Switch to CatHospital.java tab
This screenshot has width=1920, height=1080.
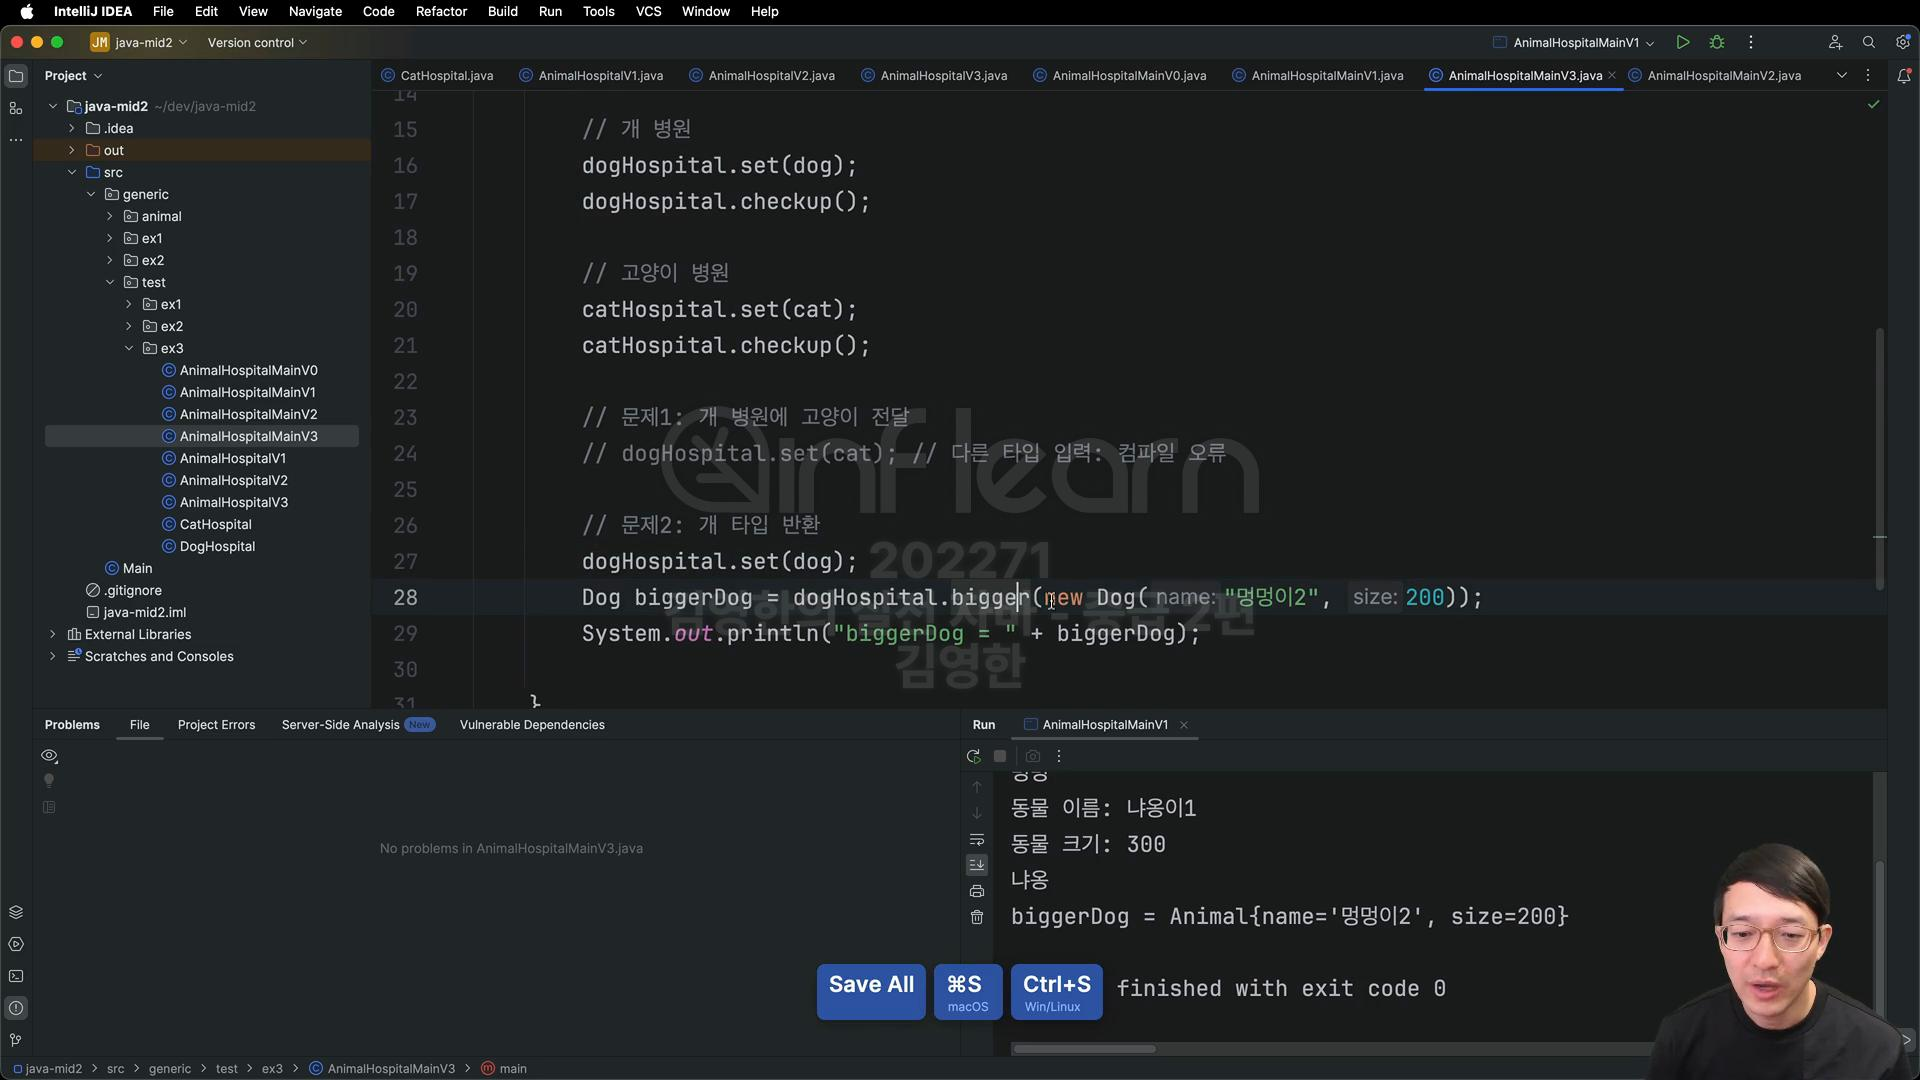(437, 76)
